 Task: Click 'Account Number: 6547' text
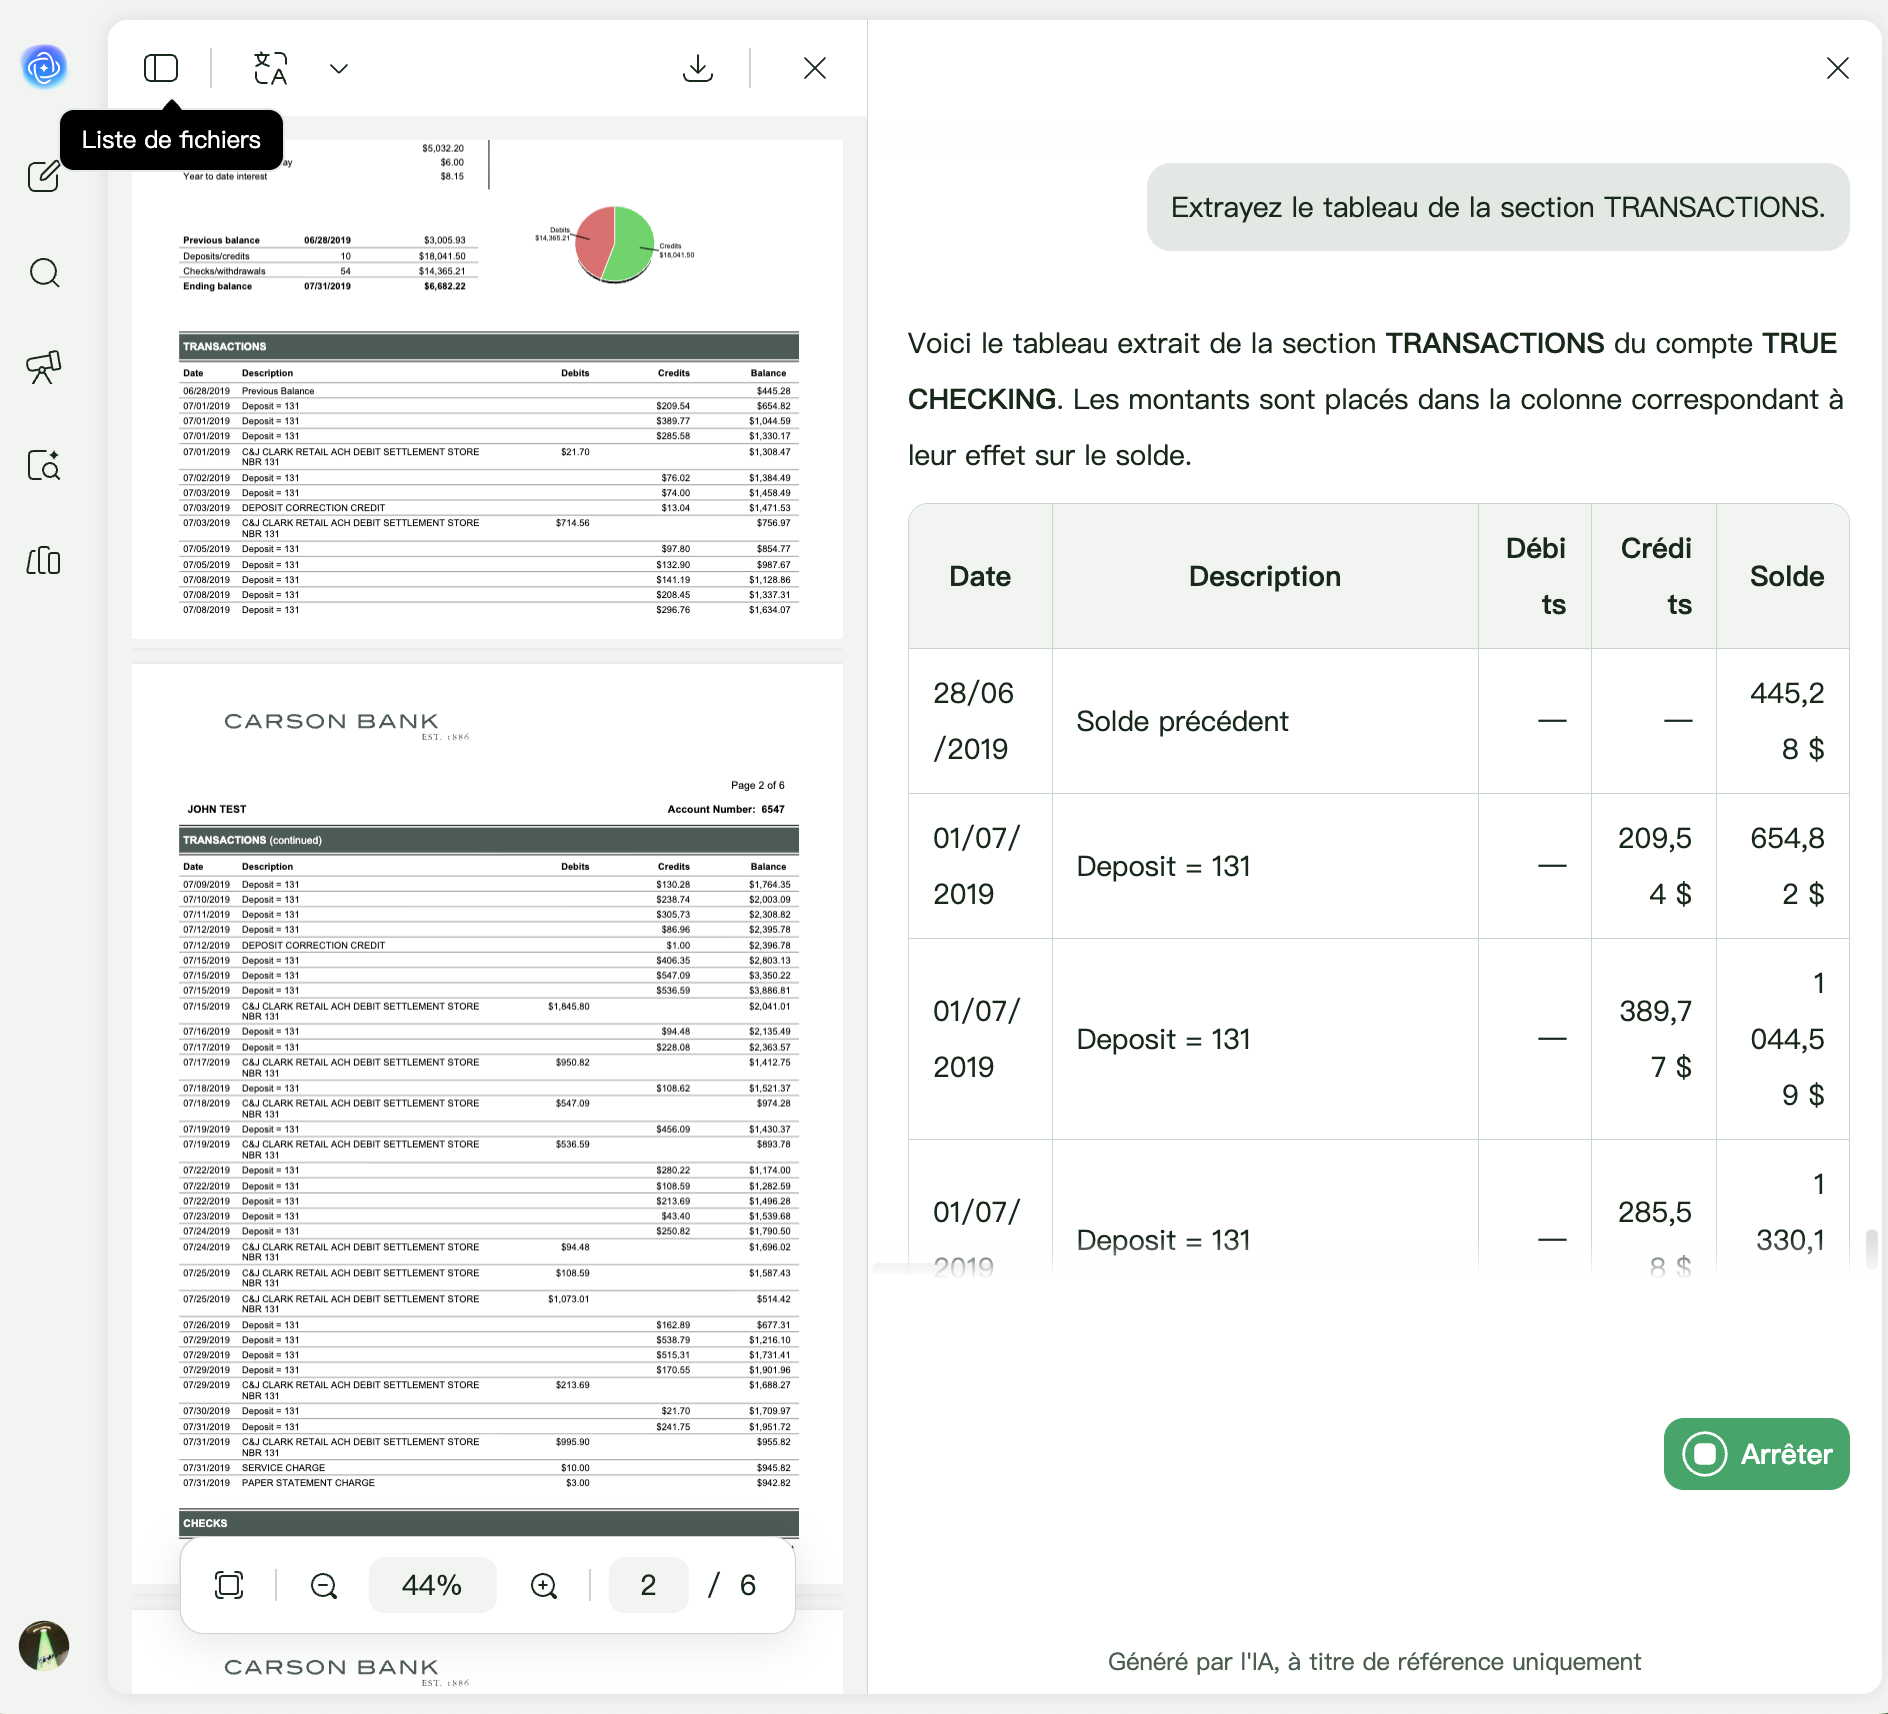(726, 809)
